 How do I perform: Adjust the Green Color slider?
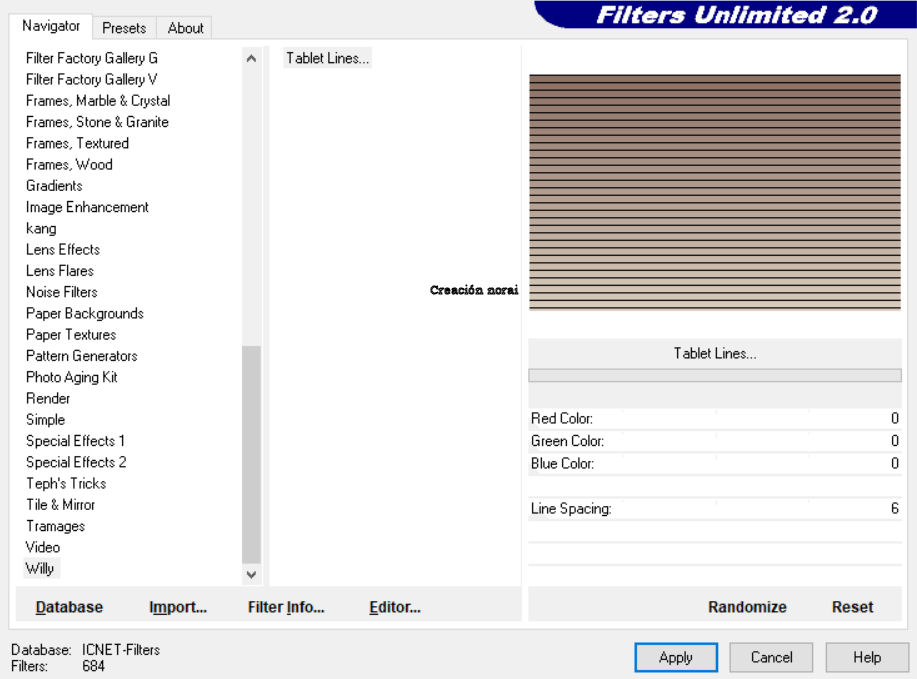[715, 441]
